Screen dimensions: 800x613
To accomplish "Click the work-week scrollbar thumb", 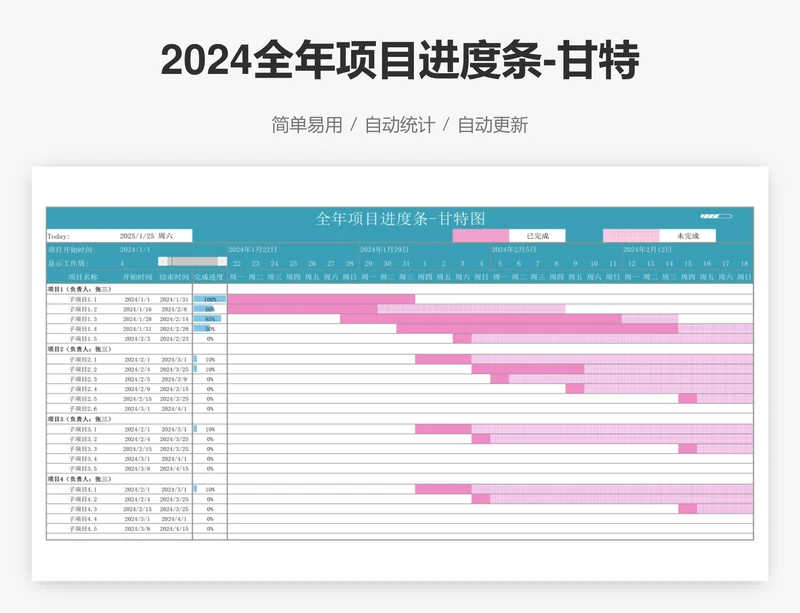I will tap(170, 262).
